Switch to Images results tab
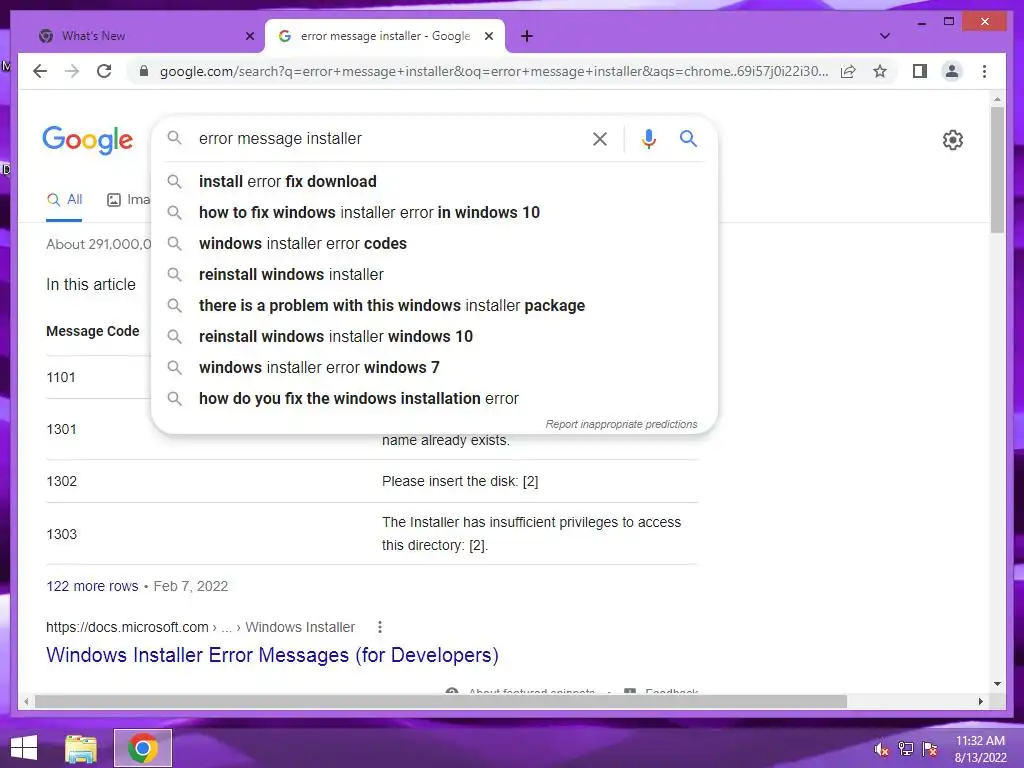1024x768 pixels. (129, 200)
